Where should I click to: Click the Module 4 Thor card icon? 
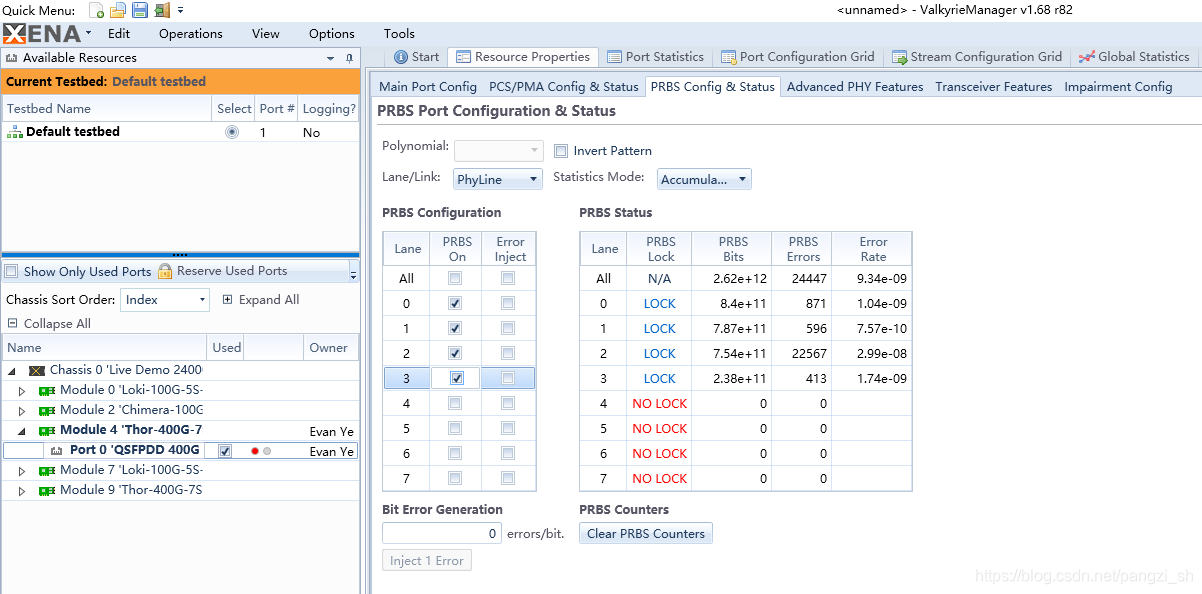click(47, 431)
